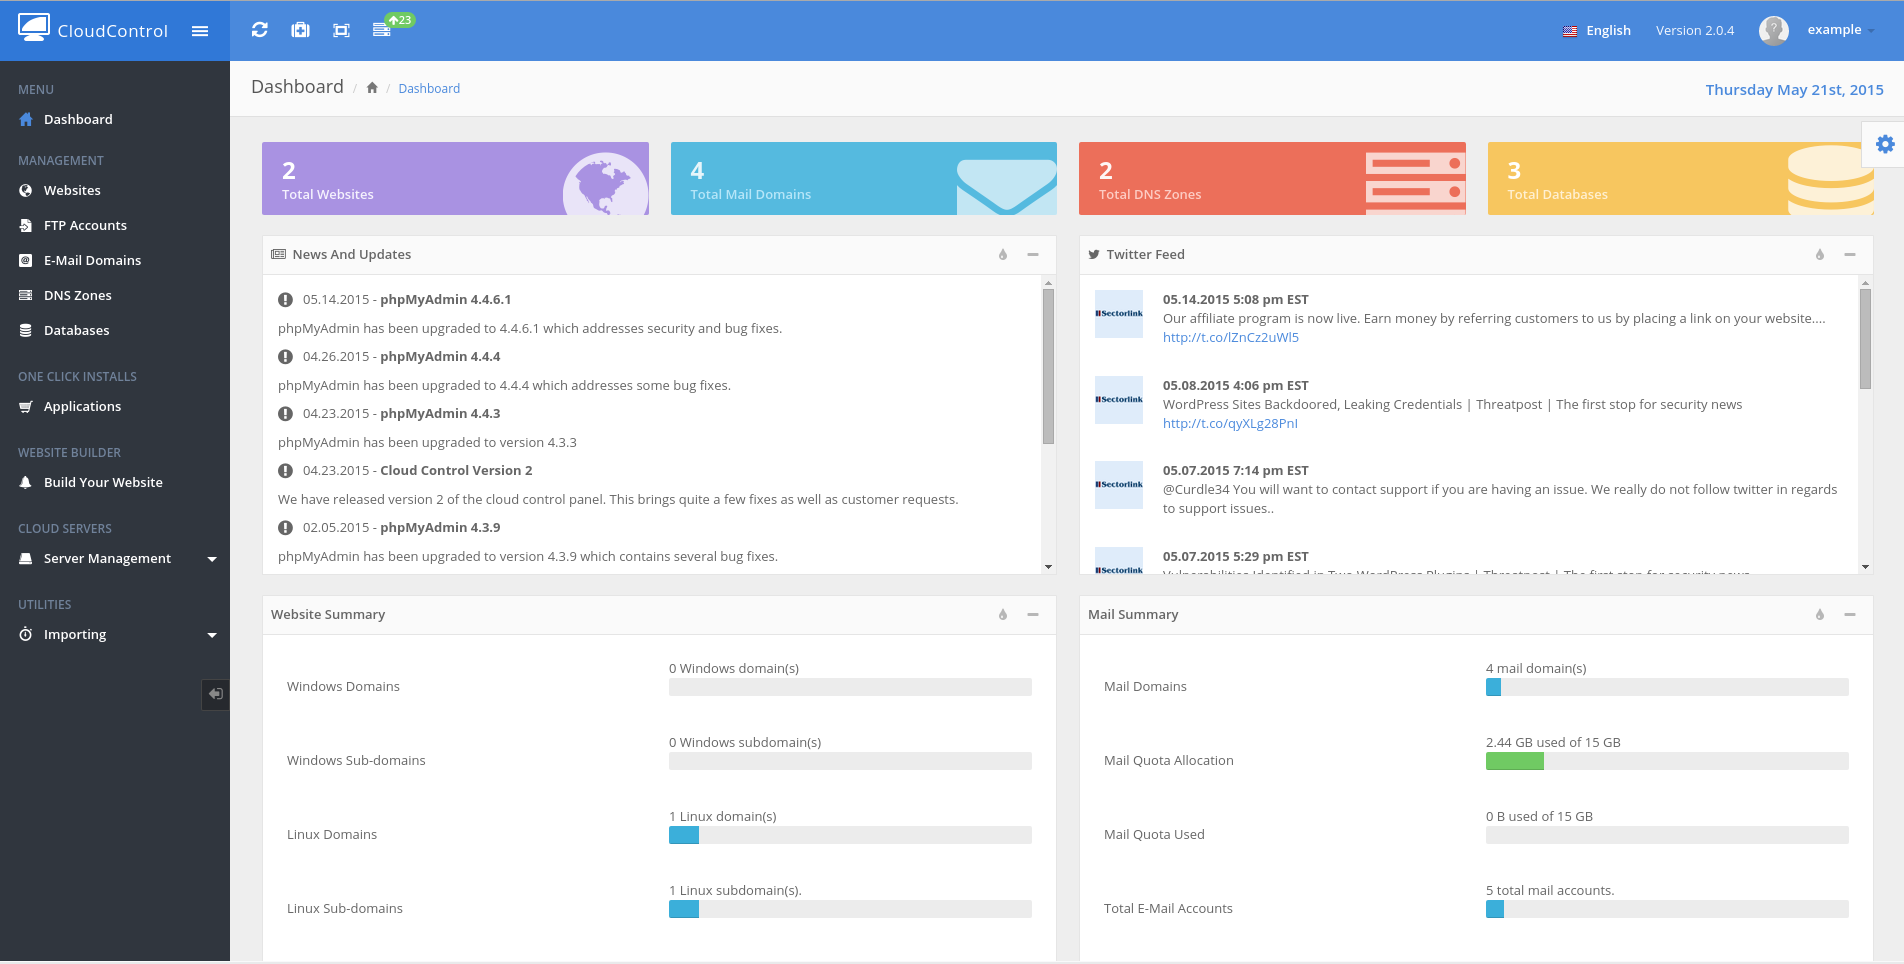Screen dimensions: 1904x964
Task: Click the sidebar collapse arrow button
Action: pyautogui.click(x=215, y=694)
